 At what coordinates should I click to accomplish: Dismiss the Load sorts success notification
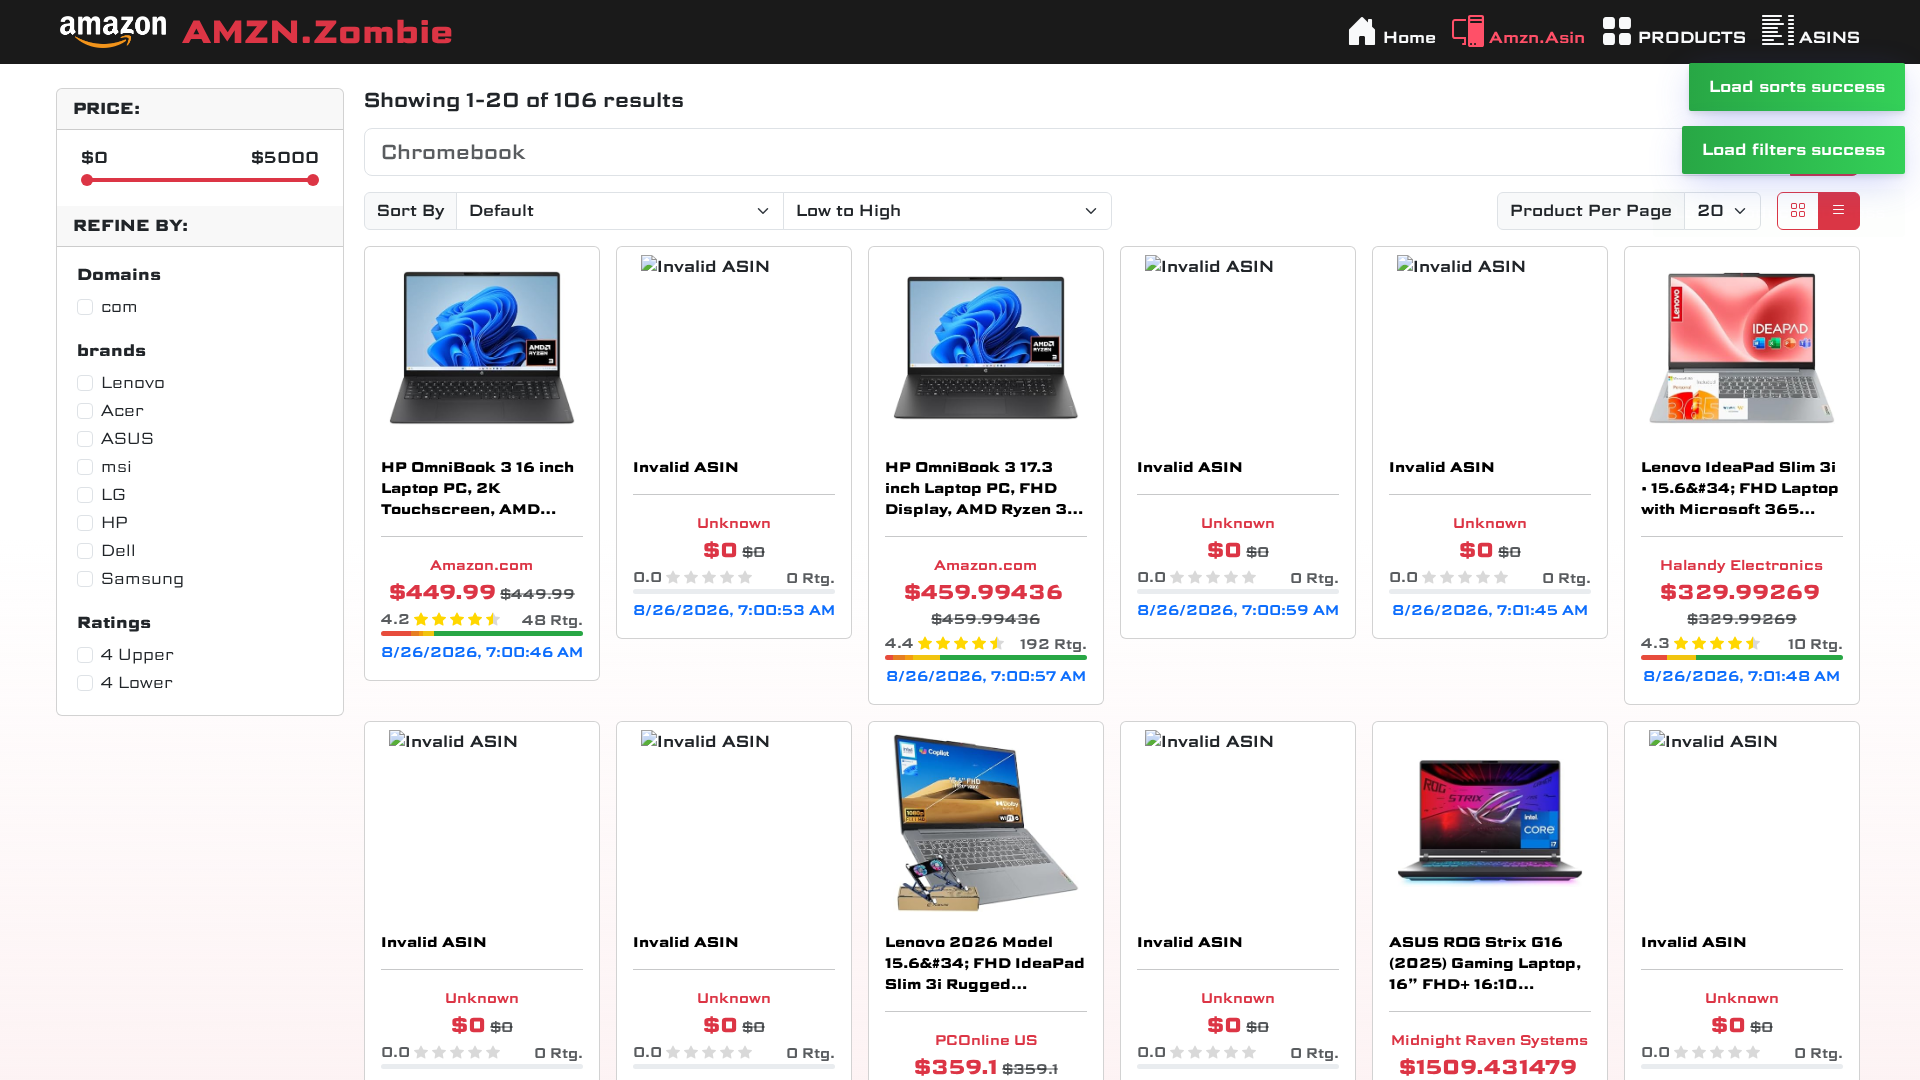tap(1796, 87)
